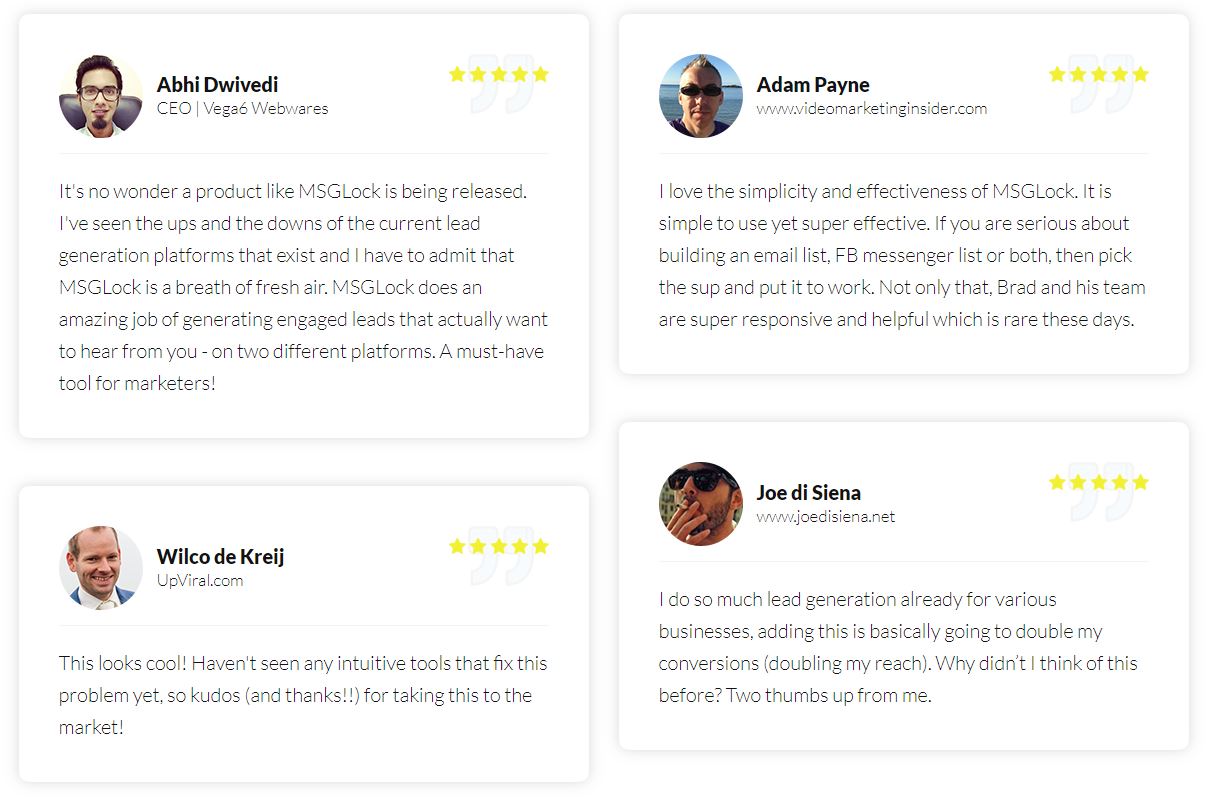Click Wilco de Kreij's profile picture

[101, 568]
